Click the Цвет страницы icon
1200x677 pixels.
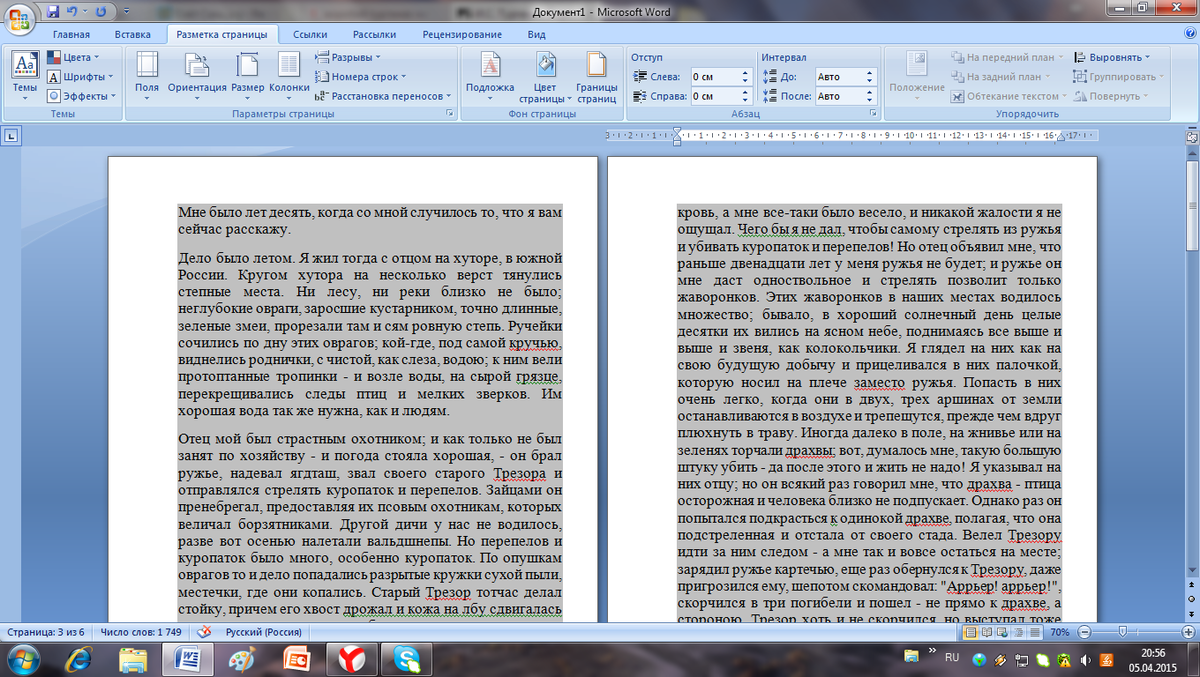click(x=544, y=73)
